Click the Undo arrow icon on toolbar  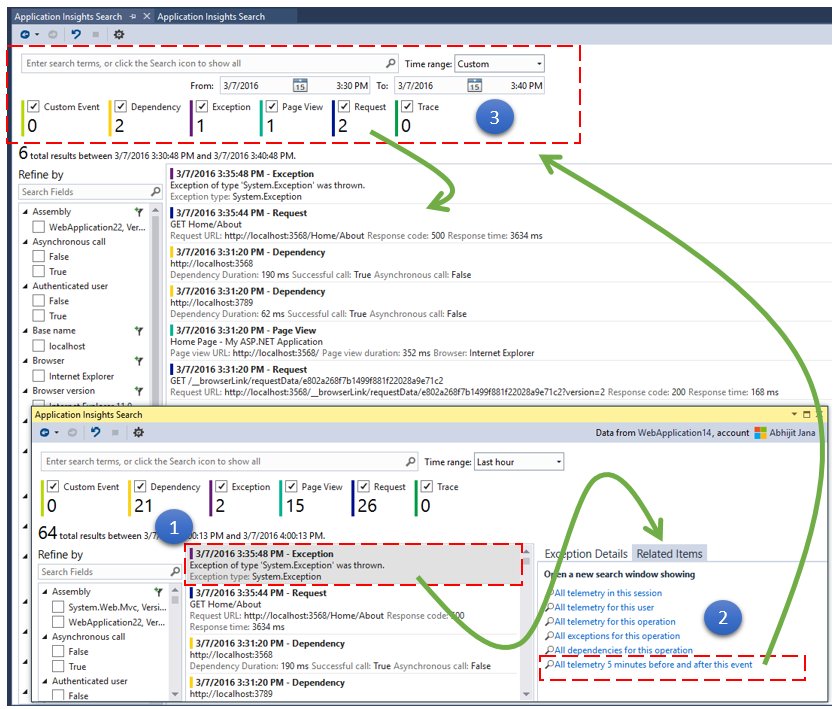pyautogui.click(x=77, y=34)
